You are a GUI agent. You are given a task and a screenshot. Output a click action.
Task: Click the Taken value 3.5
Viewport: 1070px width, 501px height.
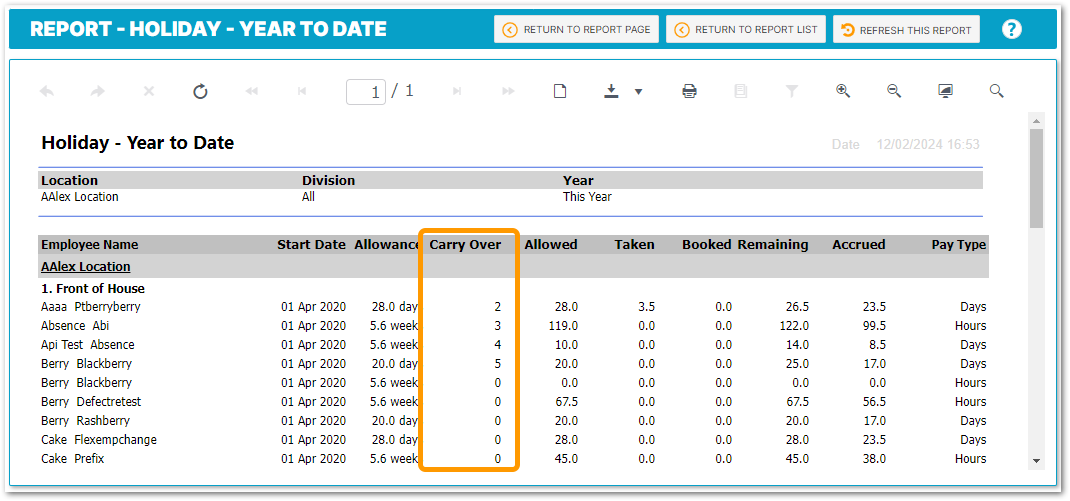coord(646,306)
